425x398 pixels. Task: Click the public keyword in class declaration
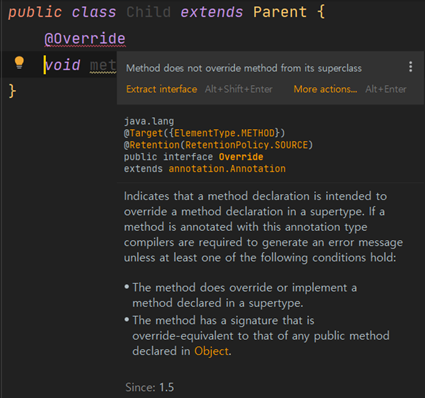tap(35, 12)
